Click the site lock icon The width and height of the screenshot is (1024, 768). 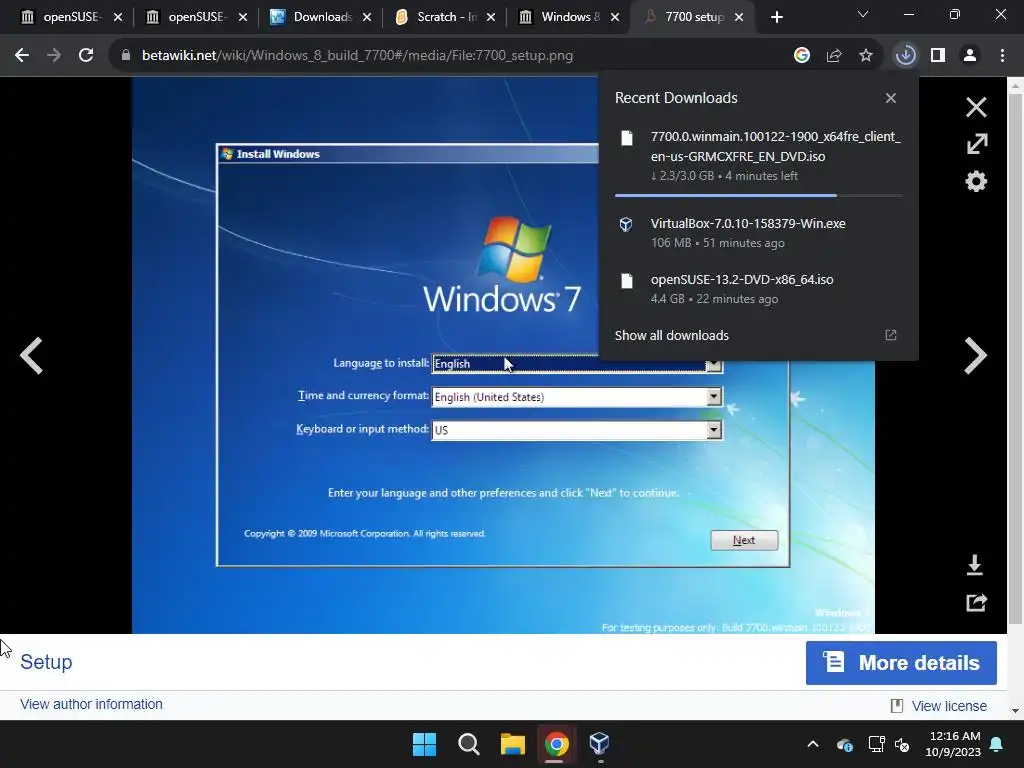[x=126, y=56]
